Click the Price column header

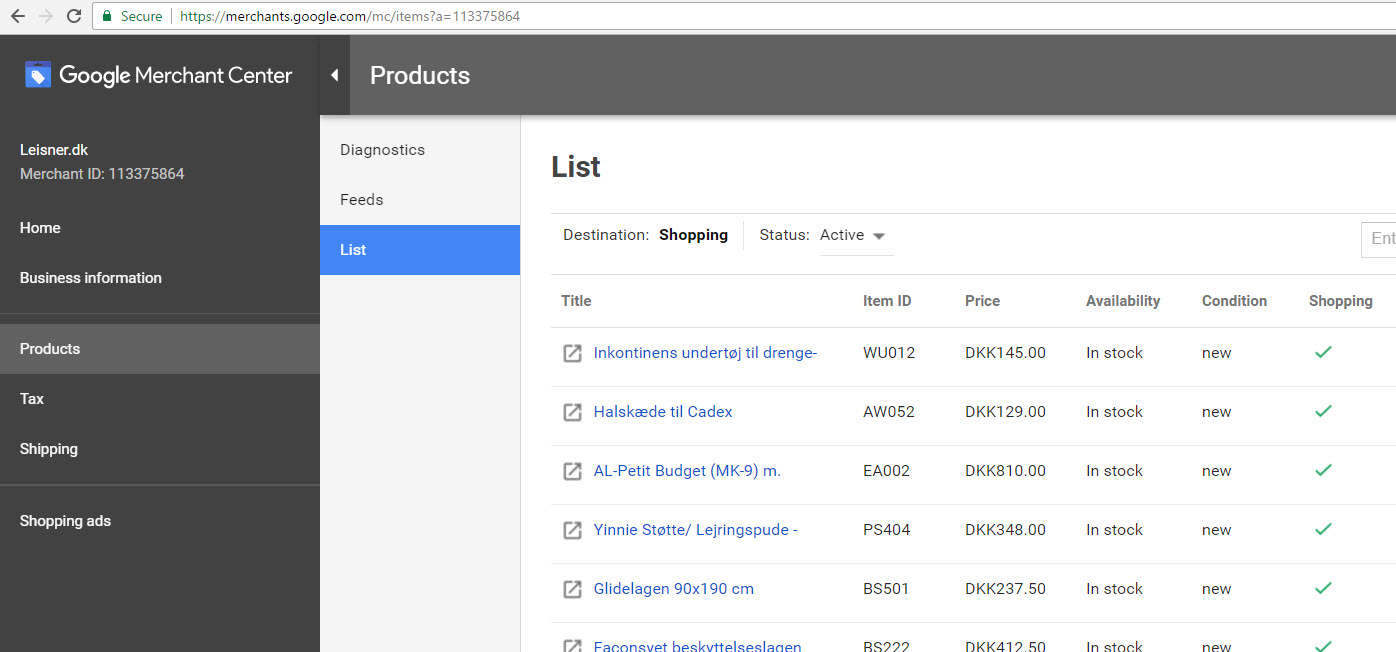coord(982,301)
